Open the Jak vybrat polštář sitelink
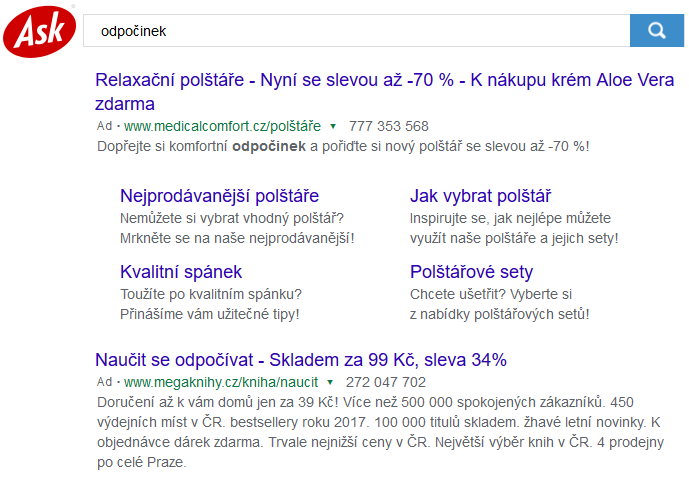The image size is (689, 477). click(480, 196)
